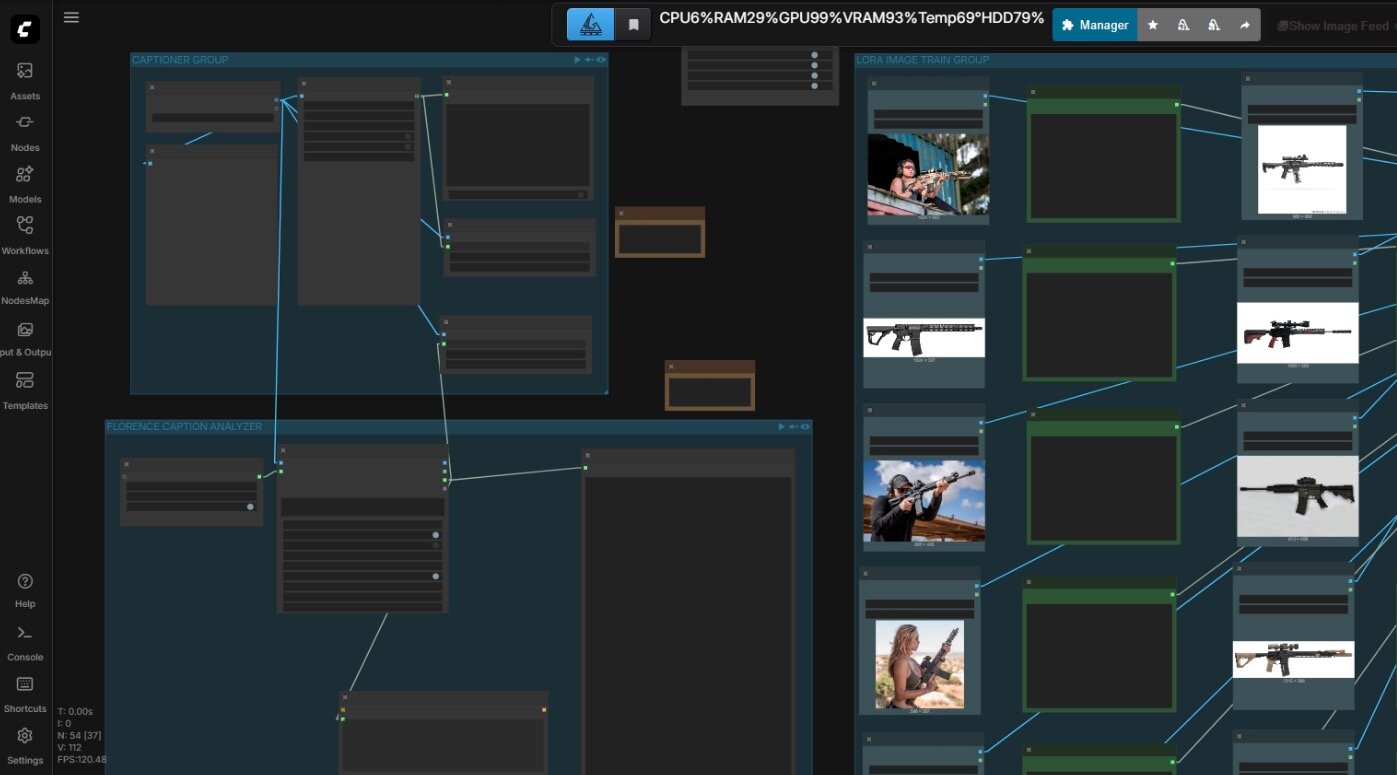The width and height of the screenshot is (1397, 775).
Task: Bypass Florence Caption Analyzer via arrows icon
Action: pyautogui.click(x=793, y=427)
